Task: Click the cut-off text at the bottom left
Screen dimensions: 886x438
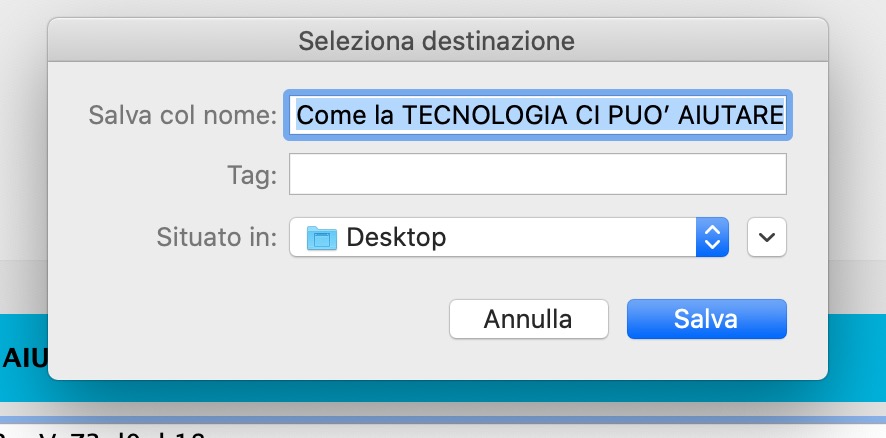Action: point(100,434)
